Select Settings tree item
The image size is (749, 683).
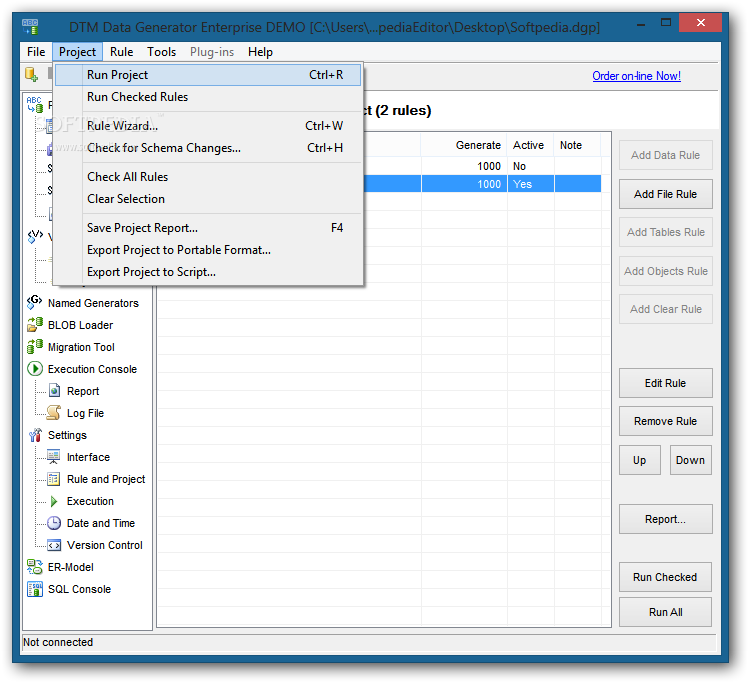[x=67, y=435]
